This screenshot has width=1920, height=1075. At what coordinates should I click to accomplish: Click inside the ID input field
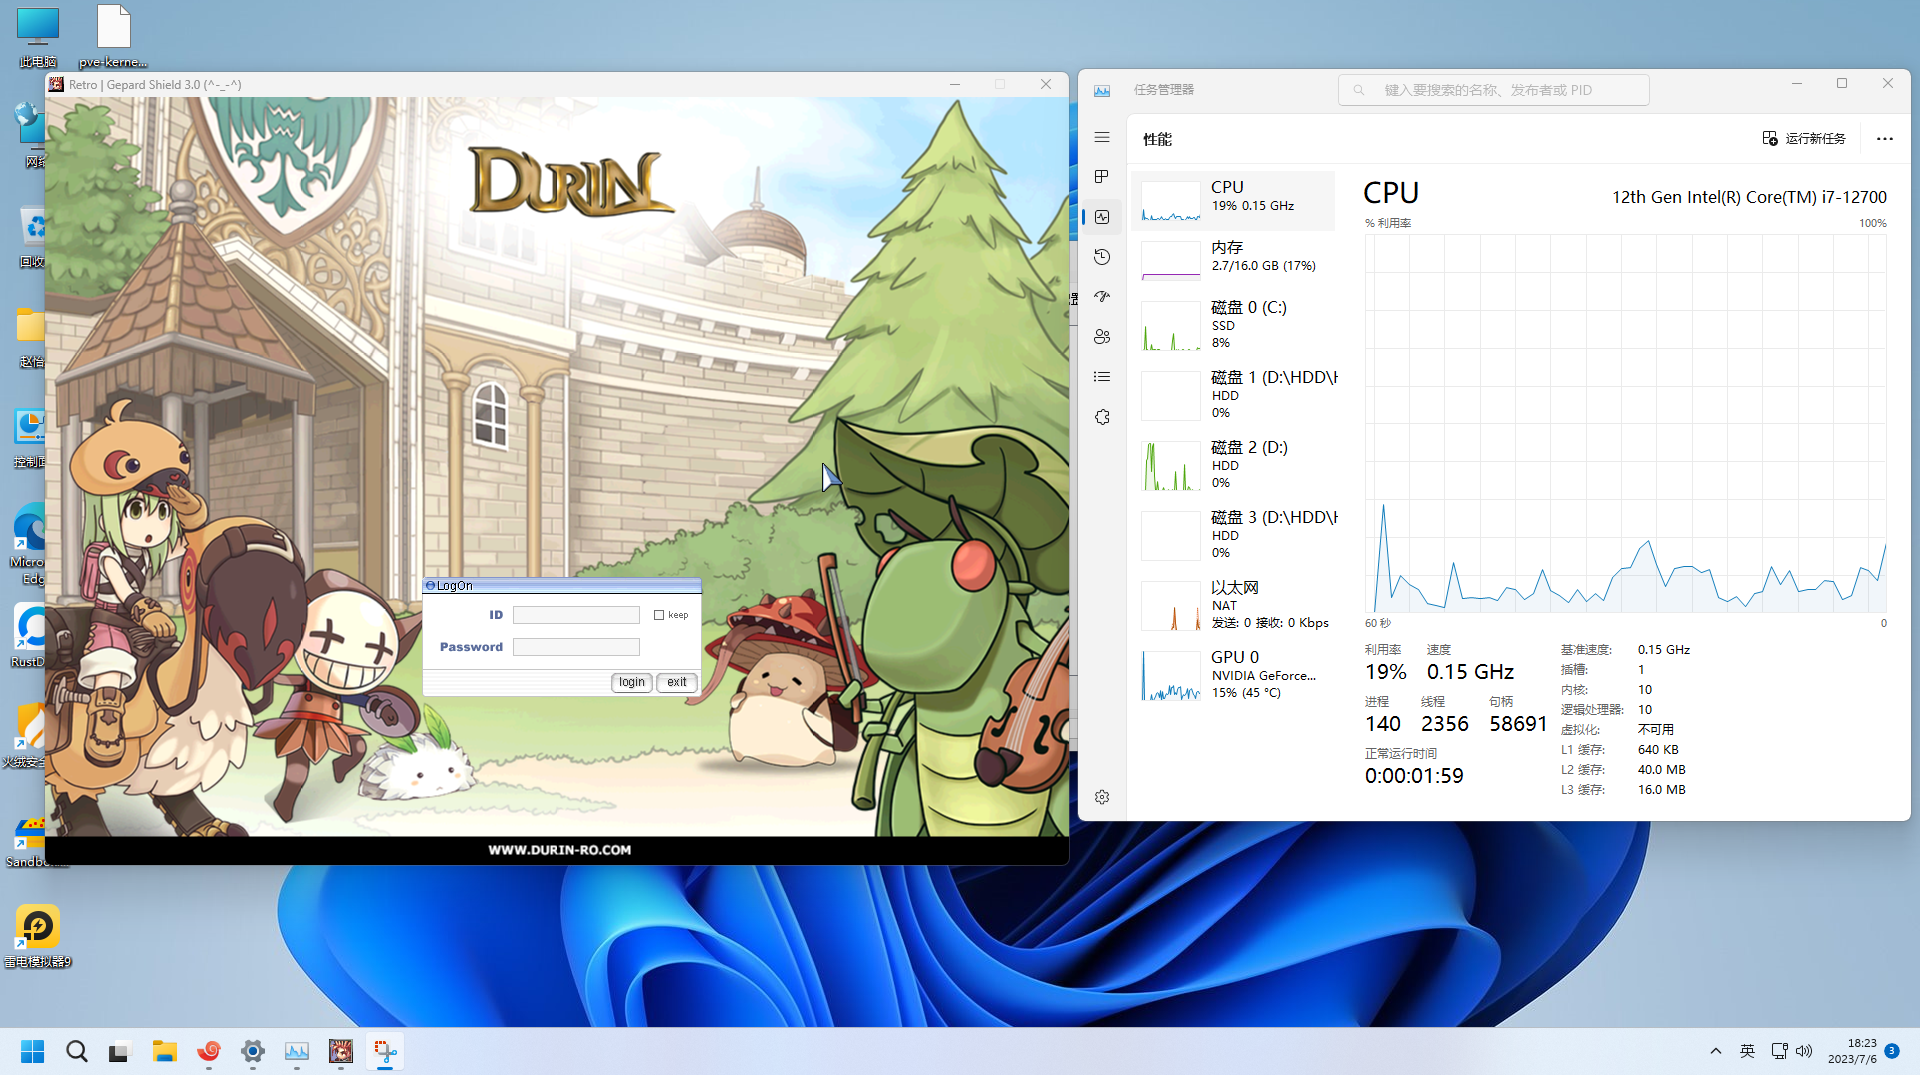576,614
